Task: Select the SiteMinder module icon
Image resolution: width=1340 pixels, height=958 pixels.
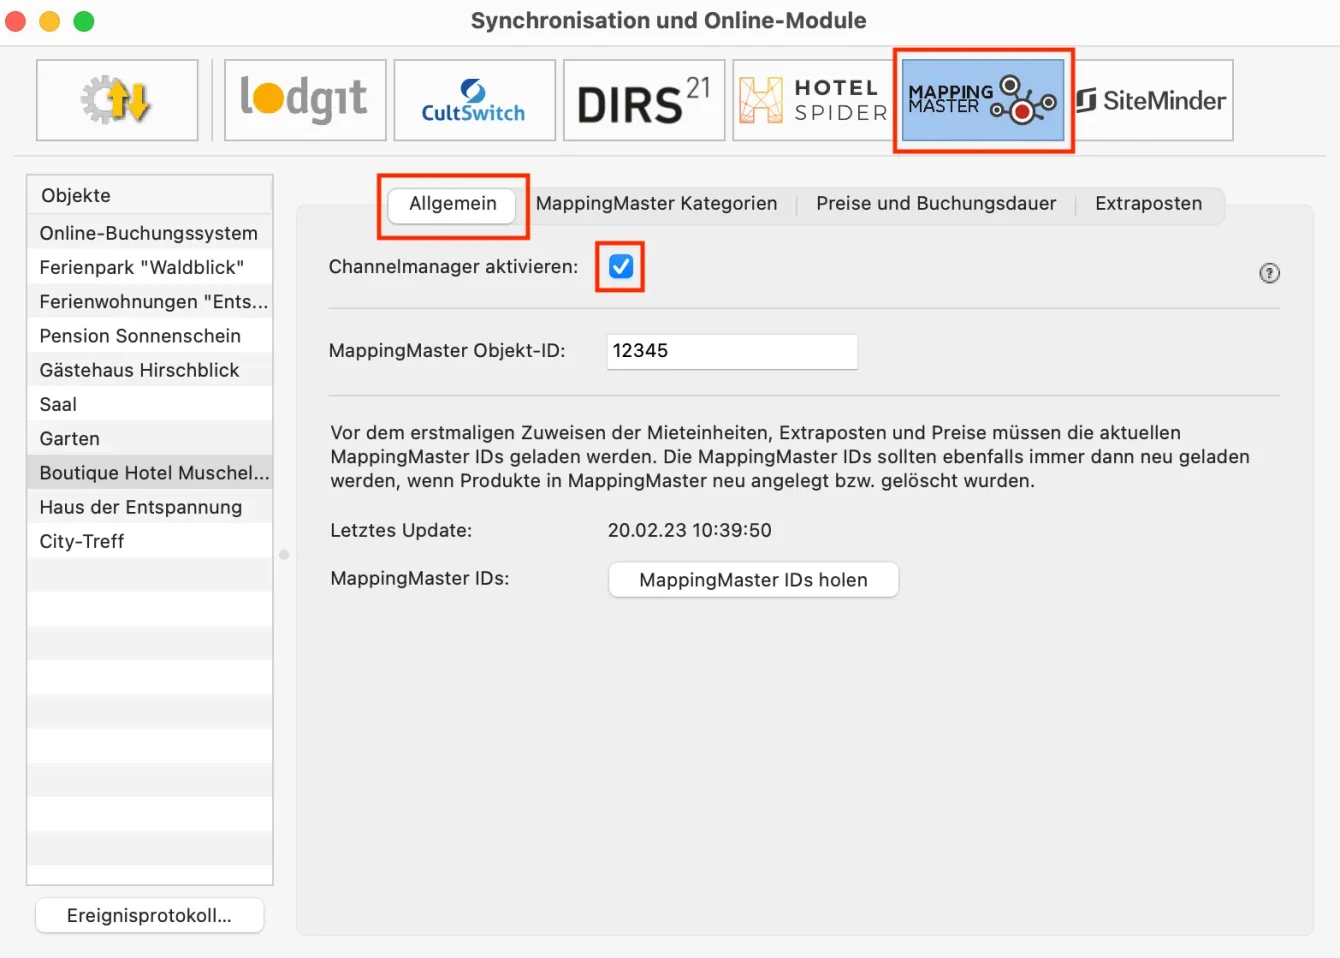Action: 1152,100
